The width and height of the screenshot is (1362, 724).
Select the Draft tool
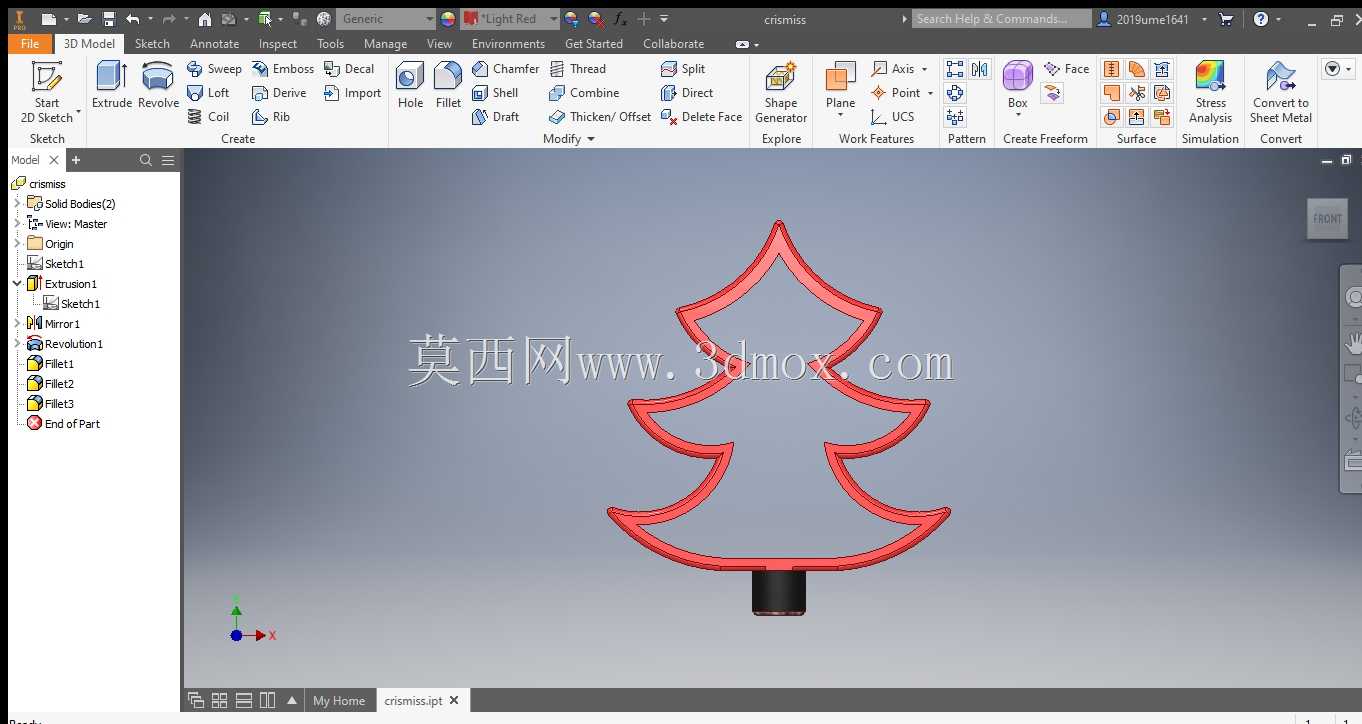[495, 117]
